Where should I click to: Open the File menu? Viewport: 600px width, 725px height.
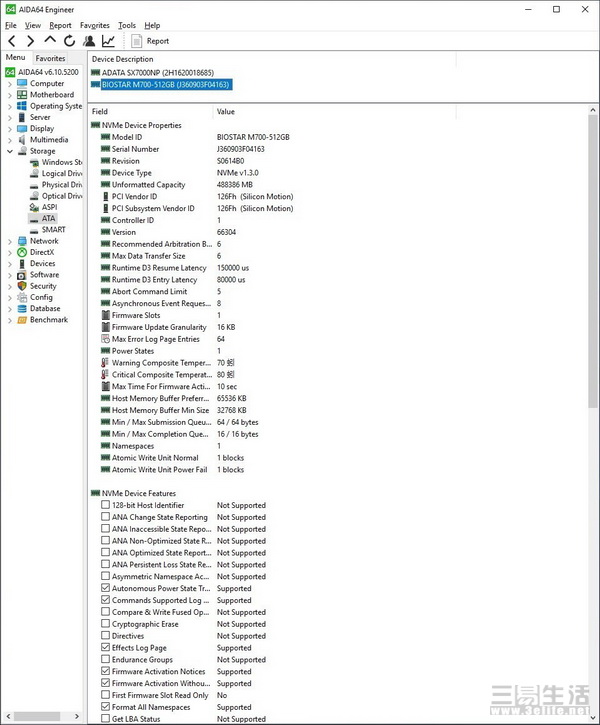pyautogui.click(x=11, y=25)
